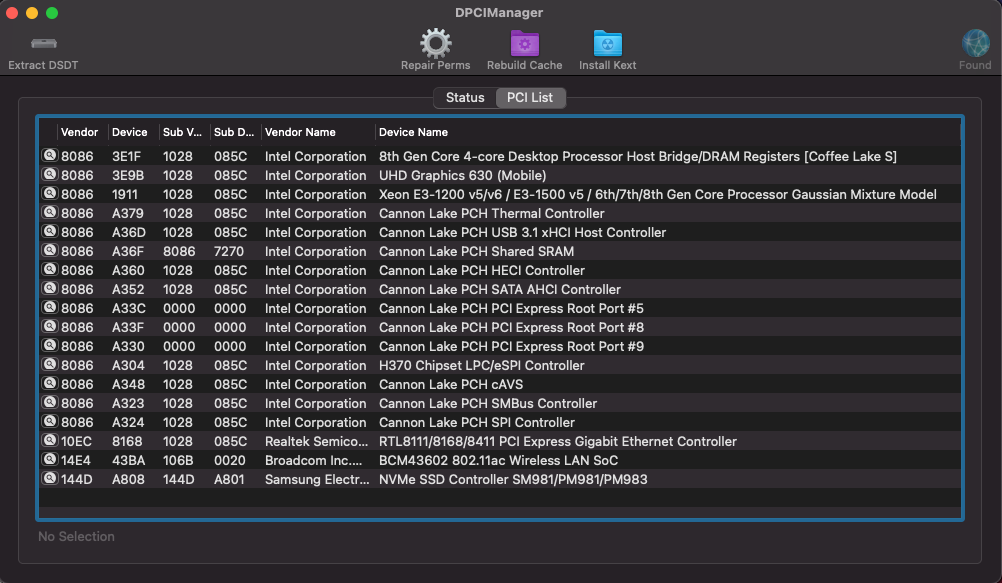
Task: Click lookup icon for UHD Graphics 630 row
Action: point(50,175)
